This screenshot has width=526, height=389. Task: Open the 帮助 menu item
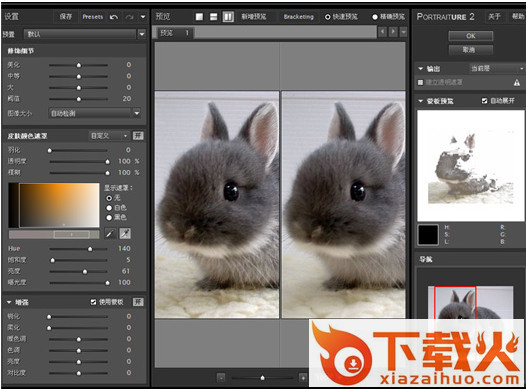pos(518,17)
